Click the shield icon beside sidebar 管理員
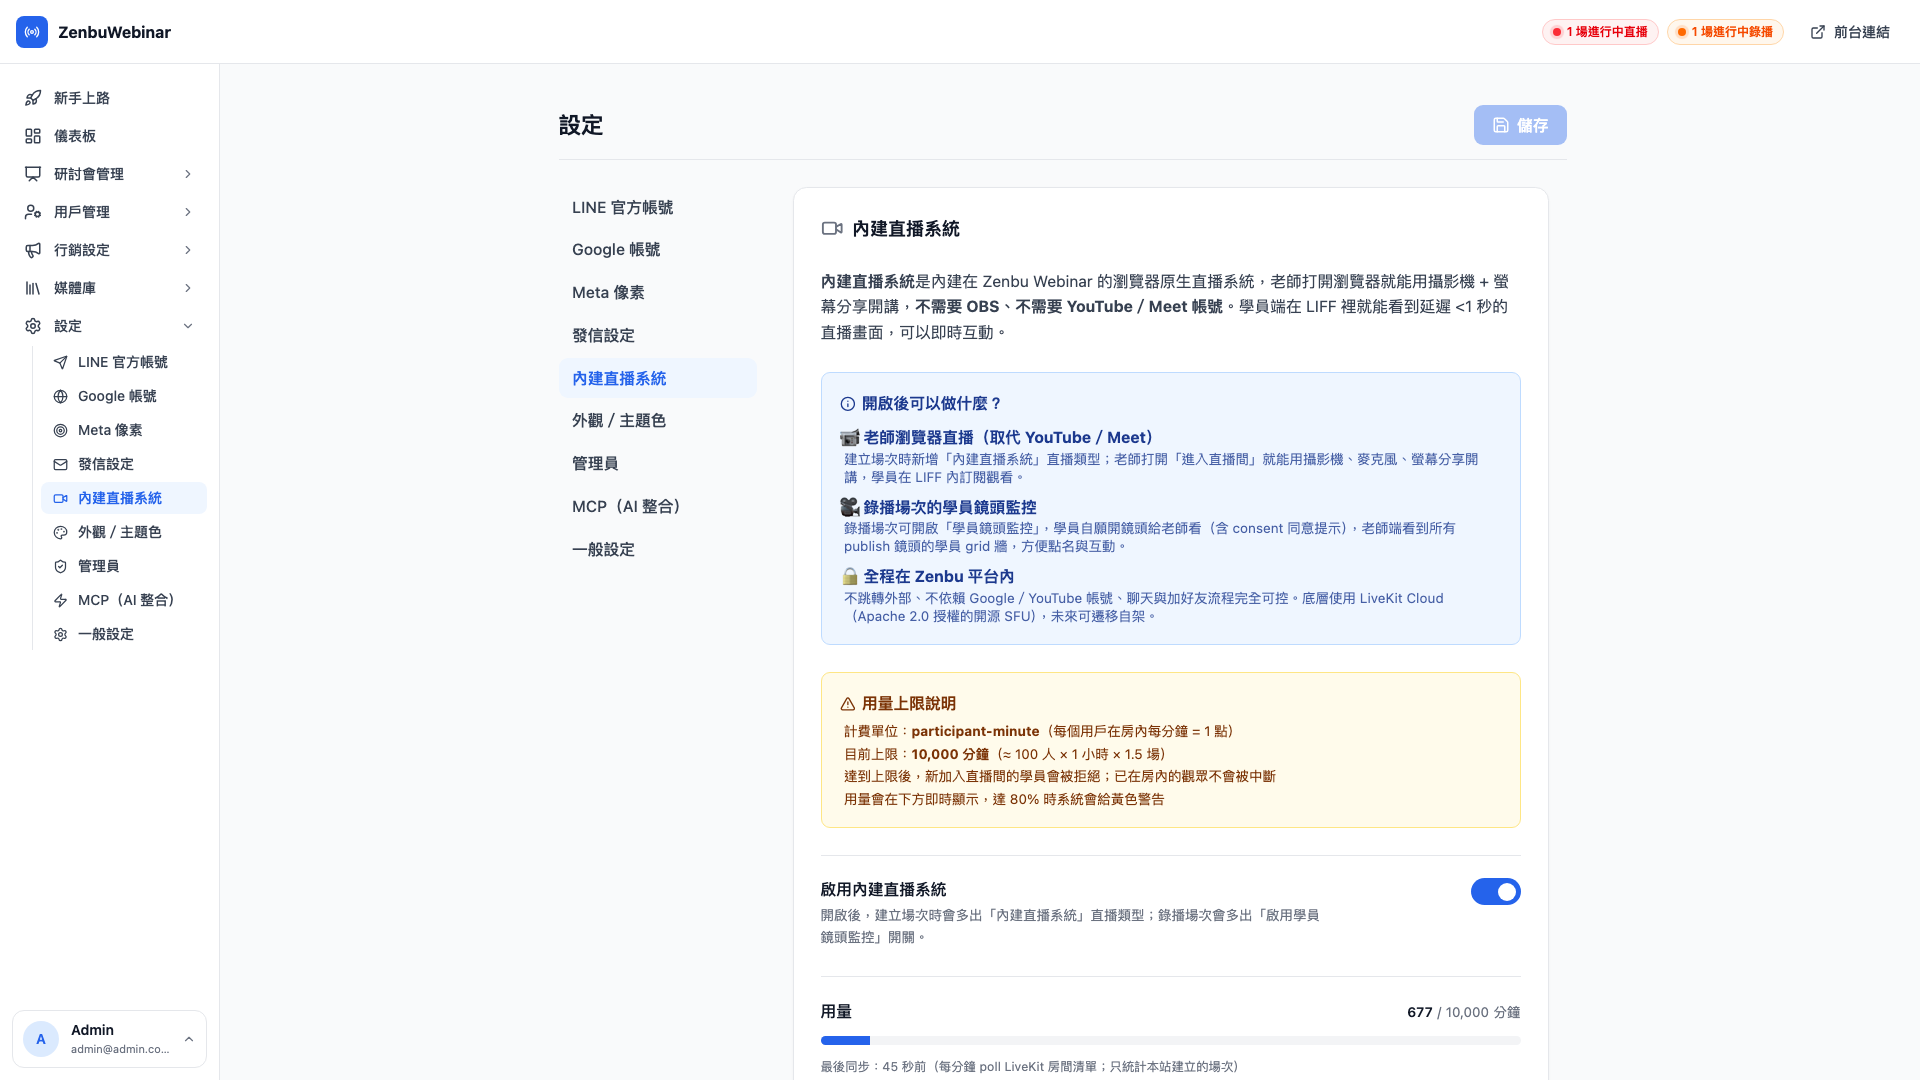This screenshot has width=1920, height=1080. click(x=60, y=566)
